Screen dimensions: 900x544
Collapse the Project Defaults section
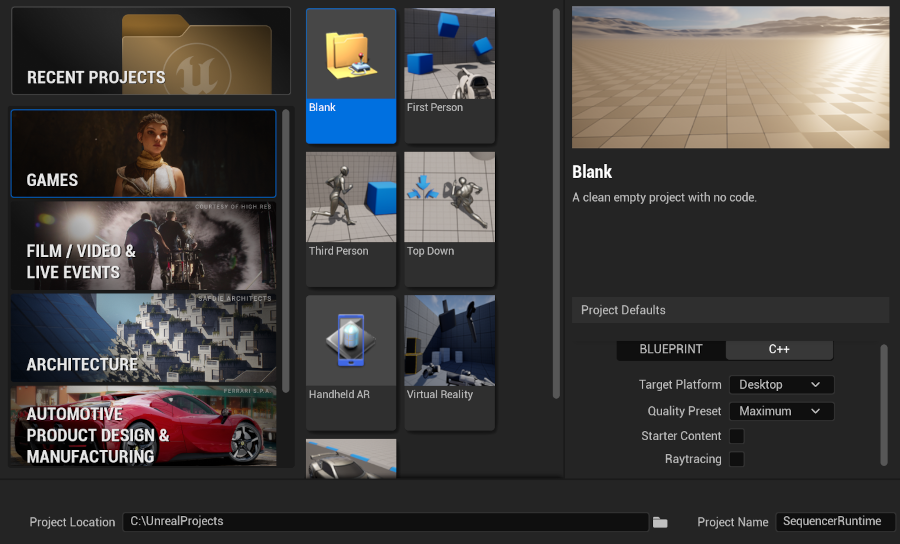point(730,310)
